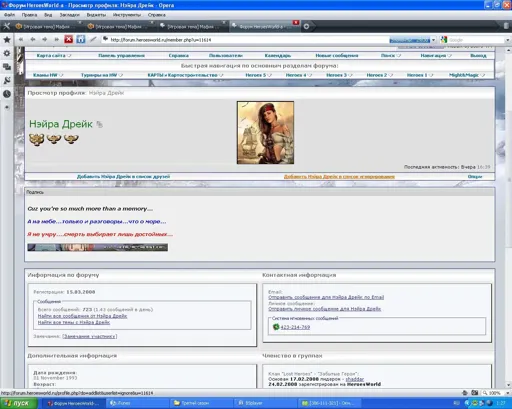Viewport: 512px width, 409px height.
Task: Stop page loading with red X button
Action: click(69, 39)
